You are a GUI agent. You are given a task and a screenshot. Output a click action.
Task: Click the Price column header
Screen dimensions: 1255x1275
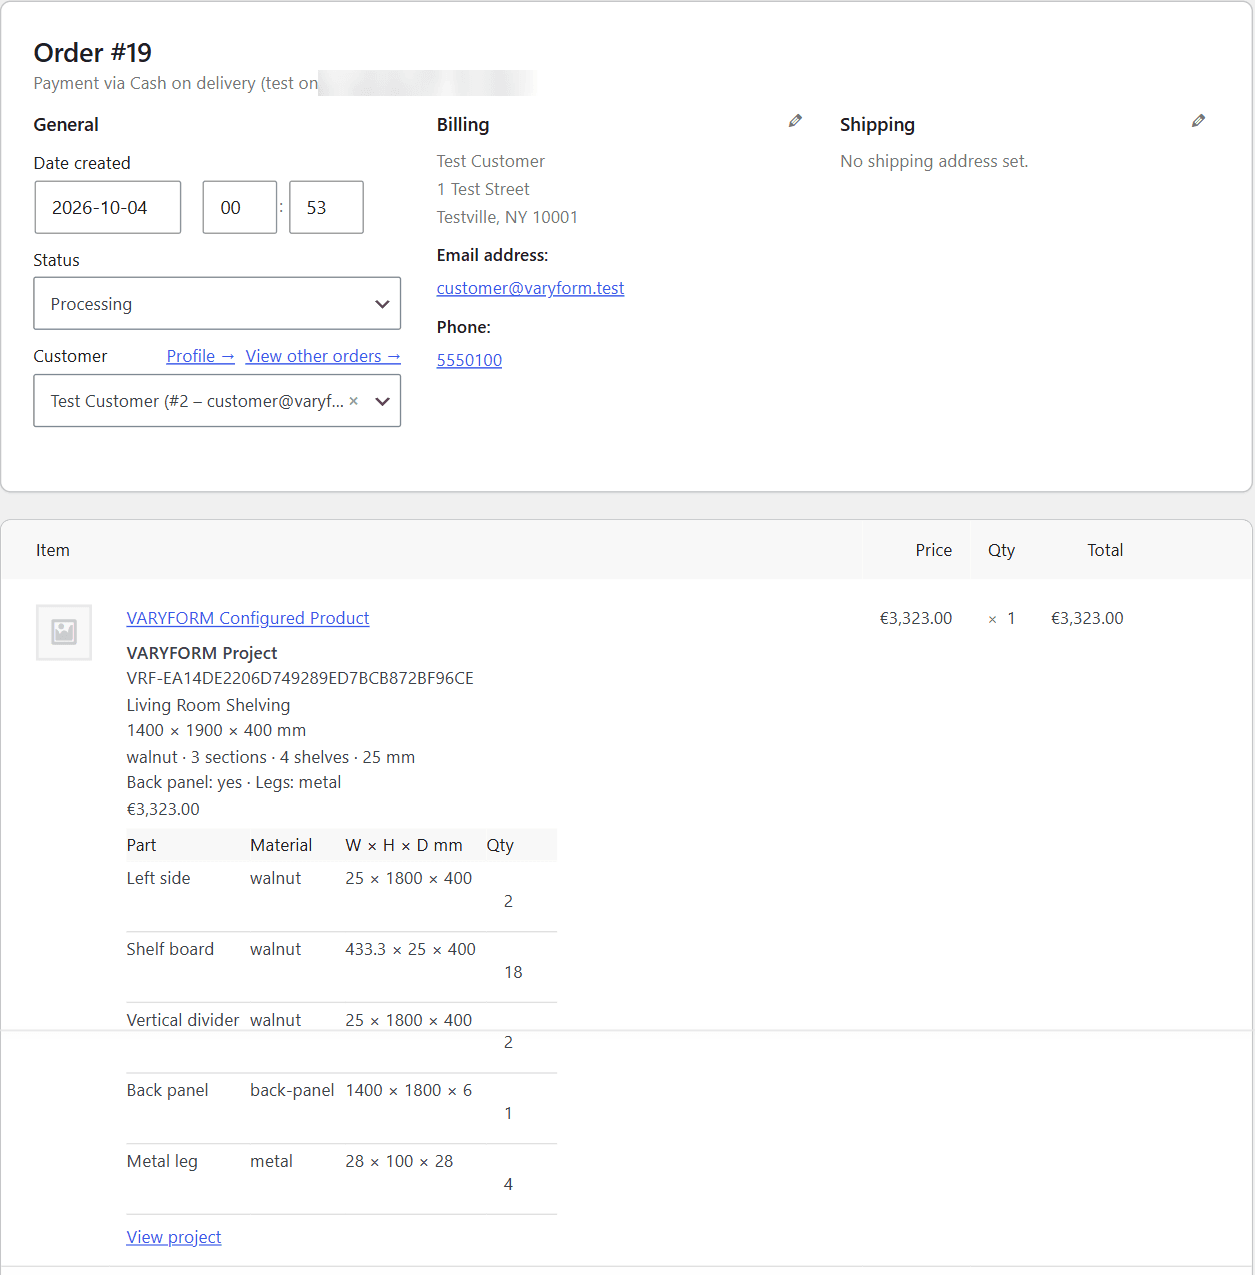(934, 550)
